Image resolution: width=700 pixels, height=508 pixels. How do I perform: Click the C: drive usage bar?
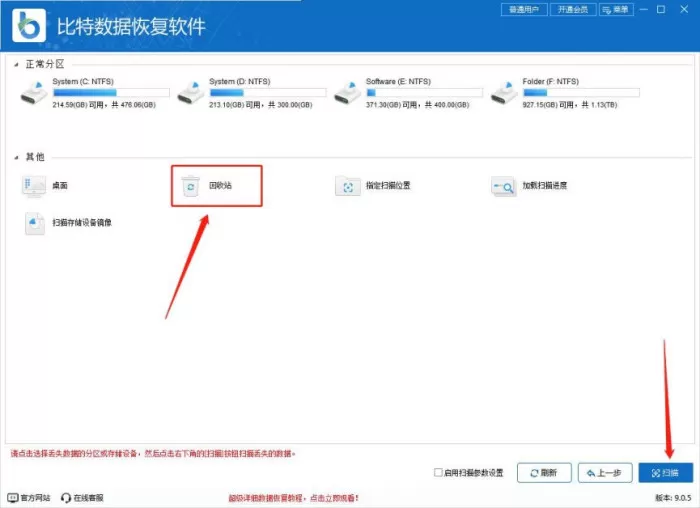(x=111, y=93)
